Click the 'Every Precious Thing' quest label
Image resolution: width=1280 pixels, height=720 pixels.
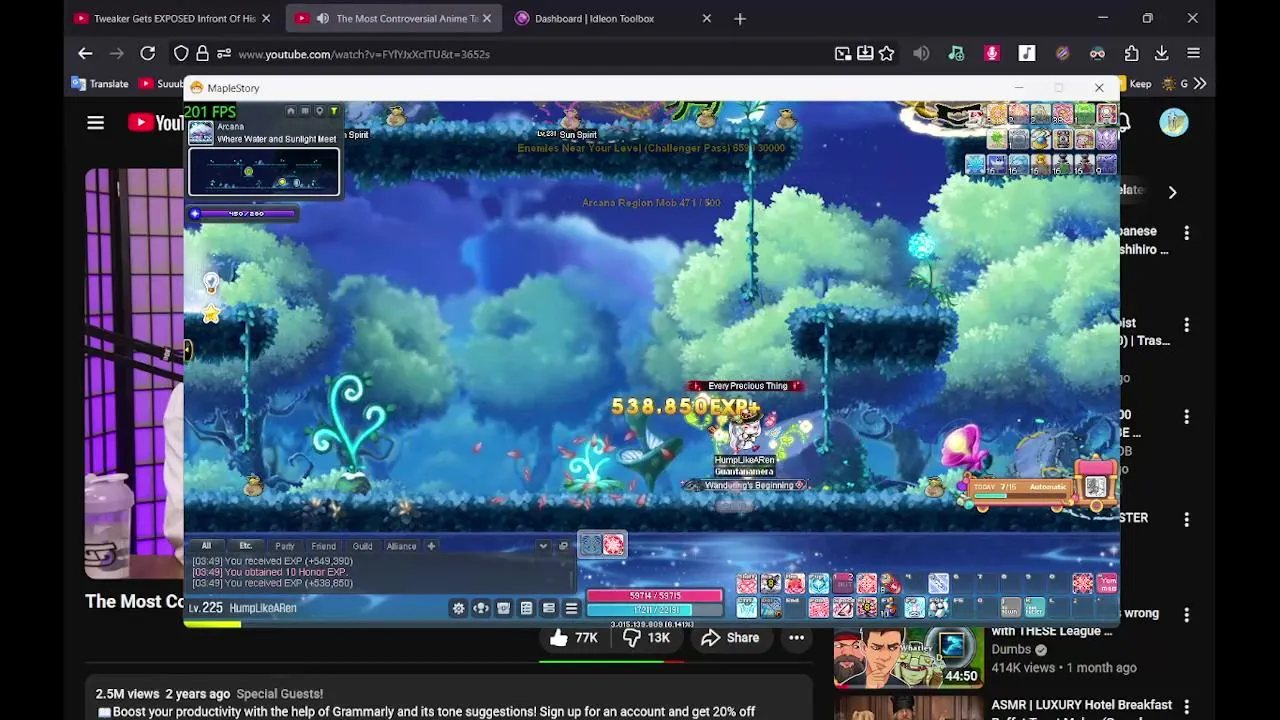[x=748, y=386]
